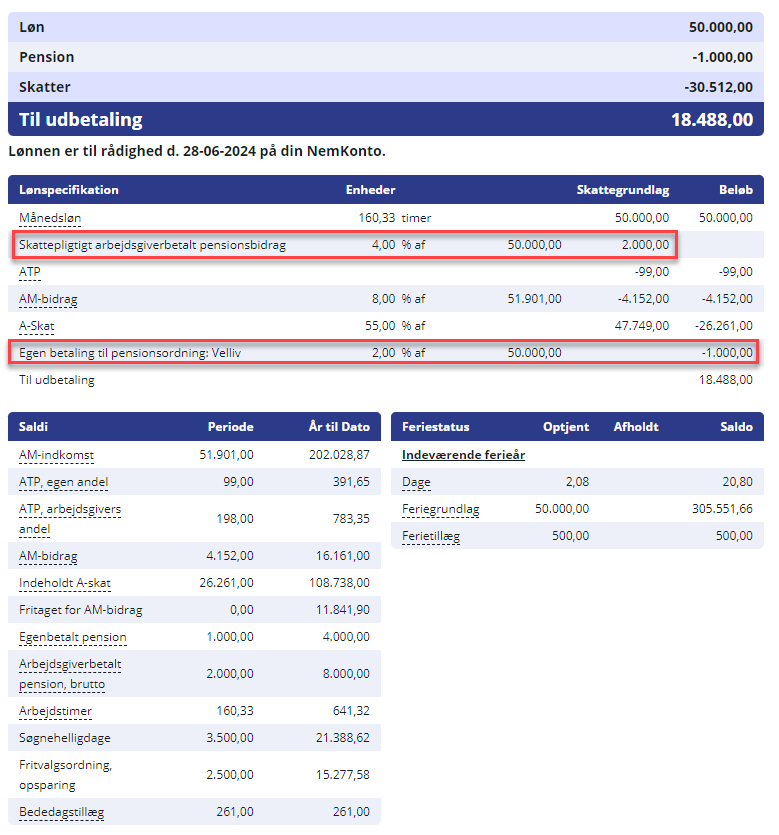Click Indeværende ferieår heading
Image resolution: width=779 pixels, height=835 pixels.
pos(463,455)
